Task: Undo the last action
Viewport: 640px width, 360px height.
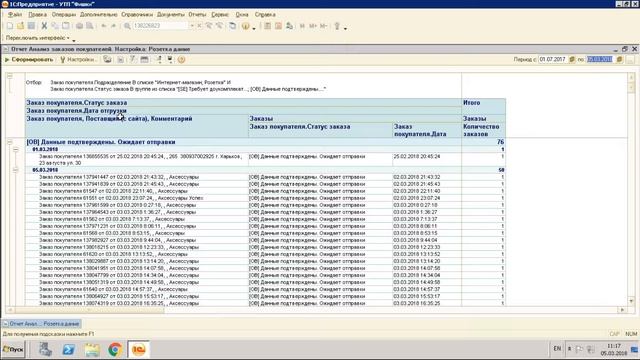Action: (104, 26)
